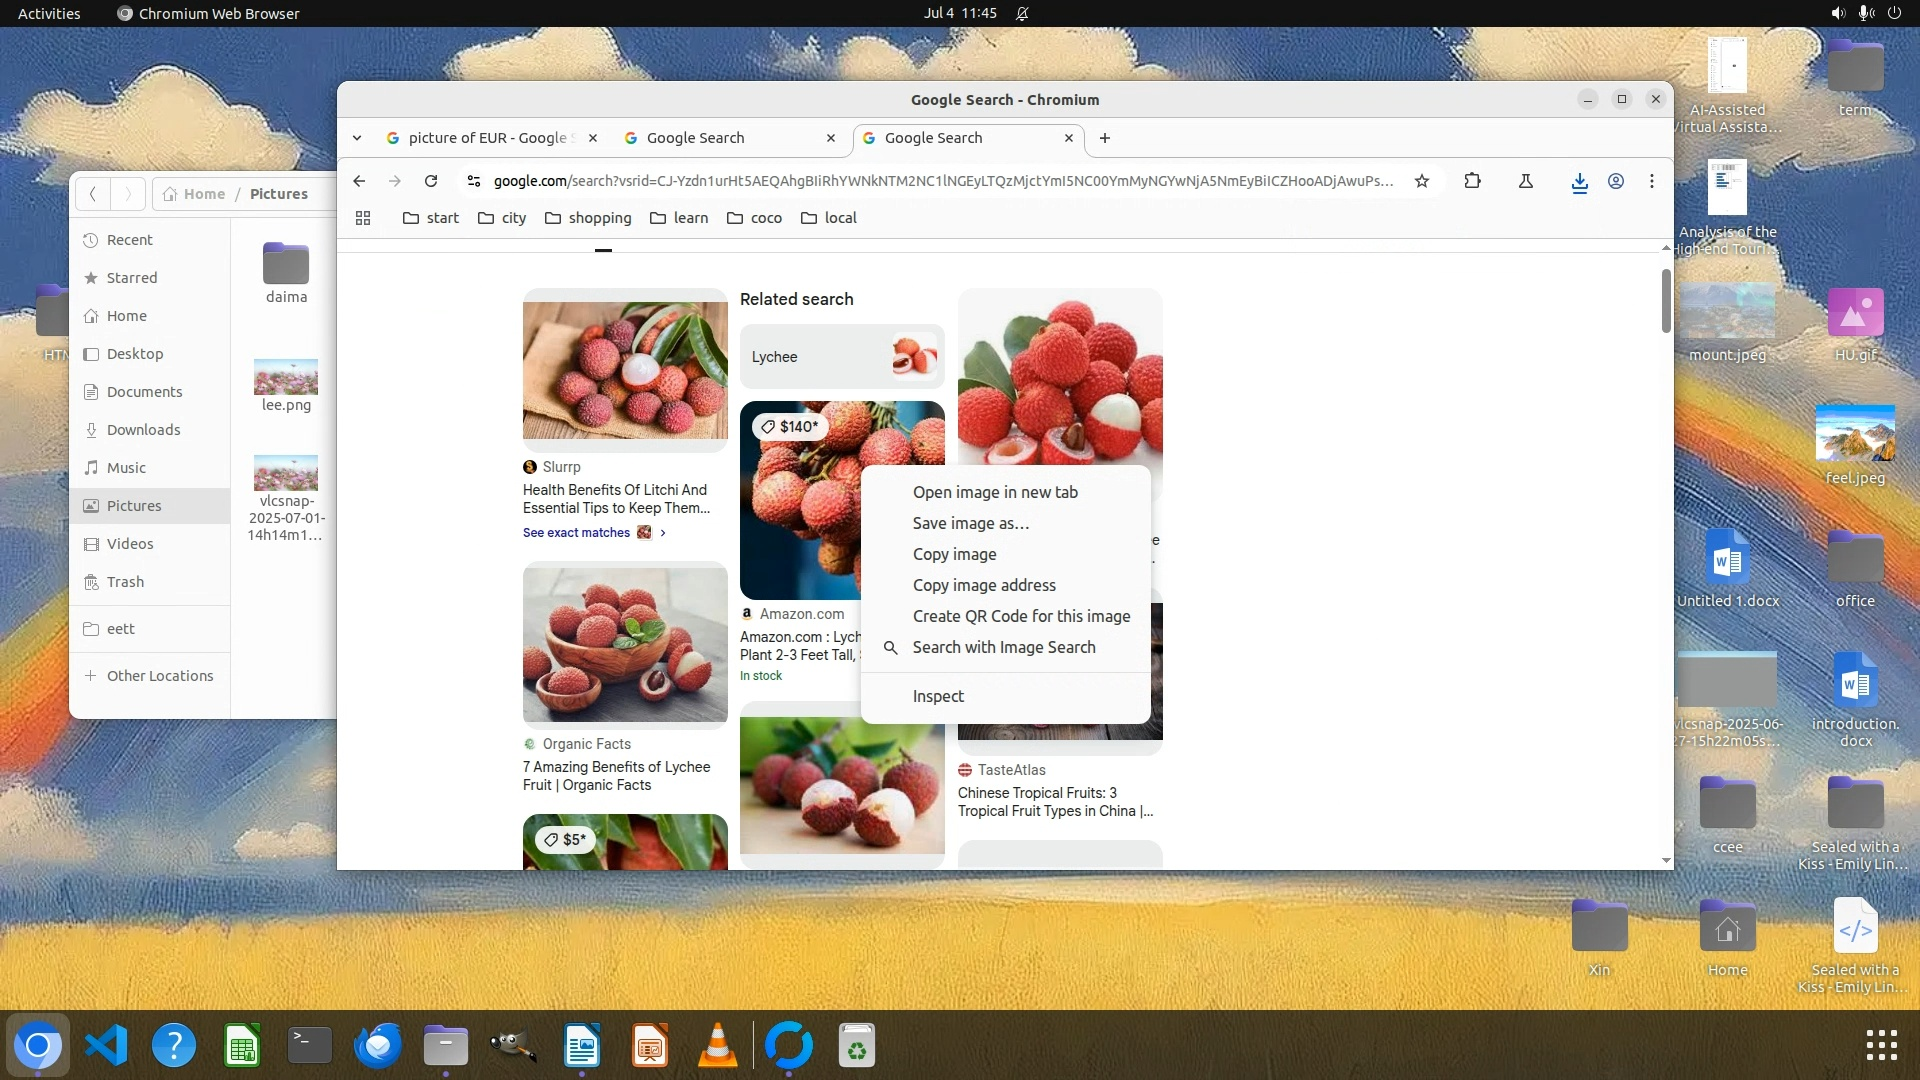Viewport: 1920px width, 1080px height.
Task: Open the Chrome Labs flask icon
Action: point(1526,181)
